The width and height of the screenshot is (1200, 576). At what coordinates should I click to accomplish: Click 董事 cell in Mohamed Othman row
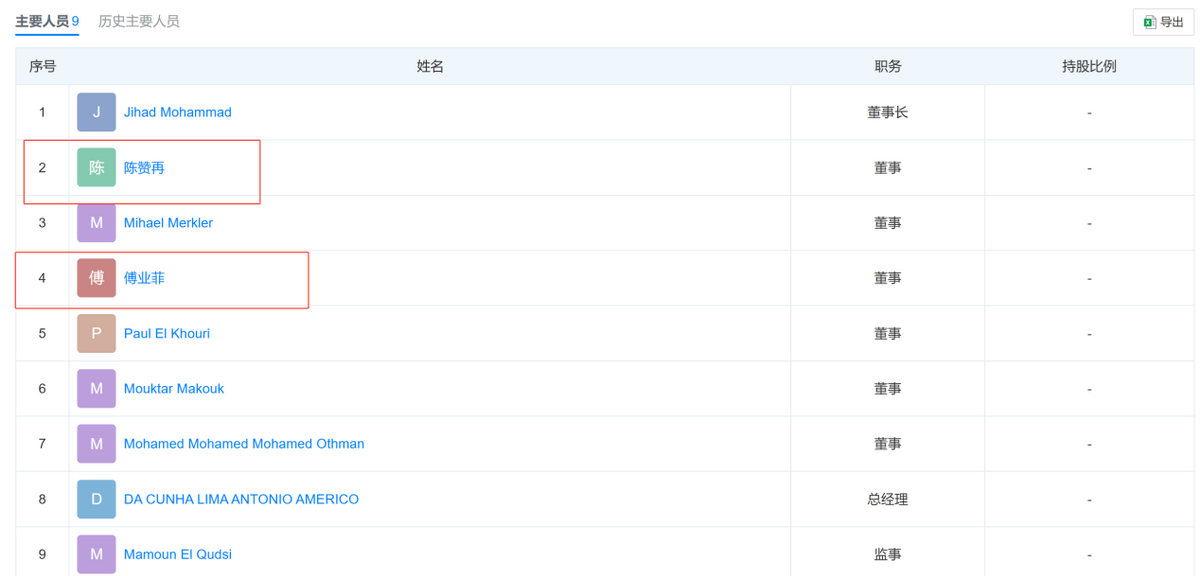tap(888, 444)
